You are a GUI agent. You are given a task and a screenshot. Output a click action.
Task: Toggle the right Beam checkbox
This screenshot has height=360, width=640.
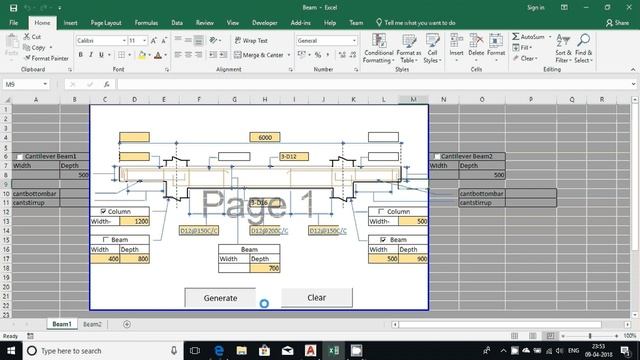click(x=383, y=240)
